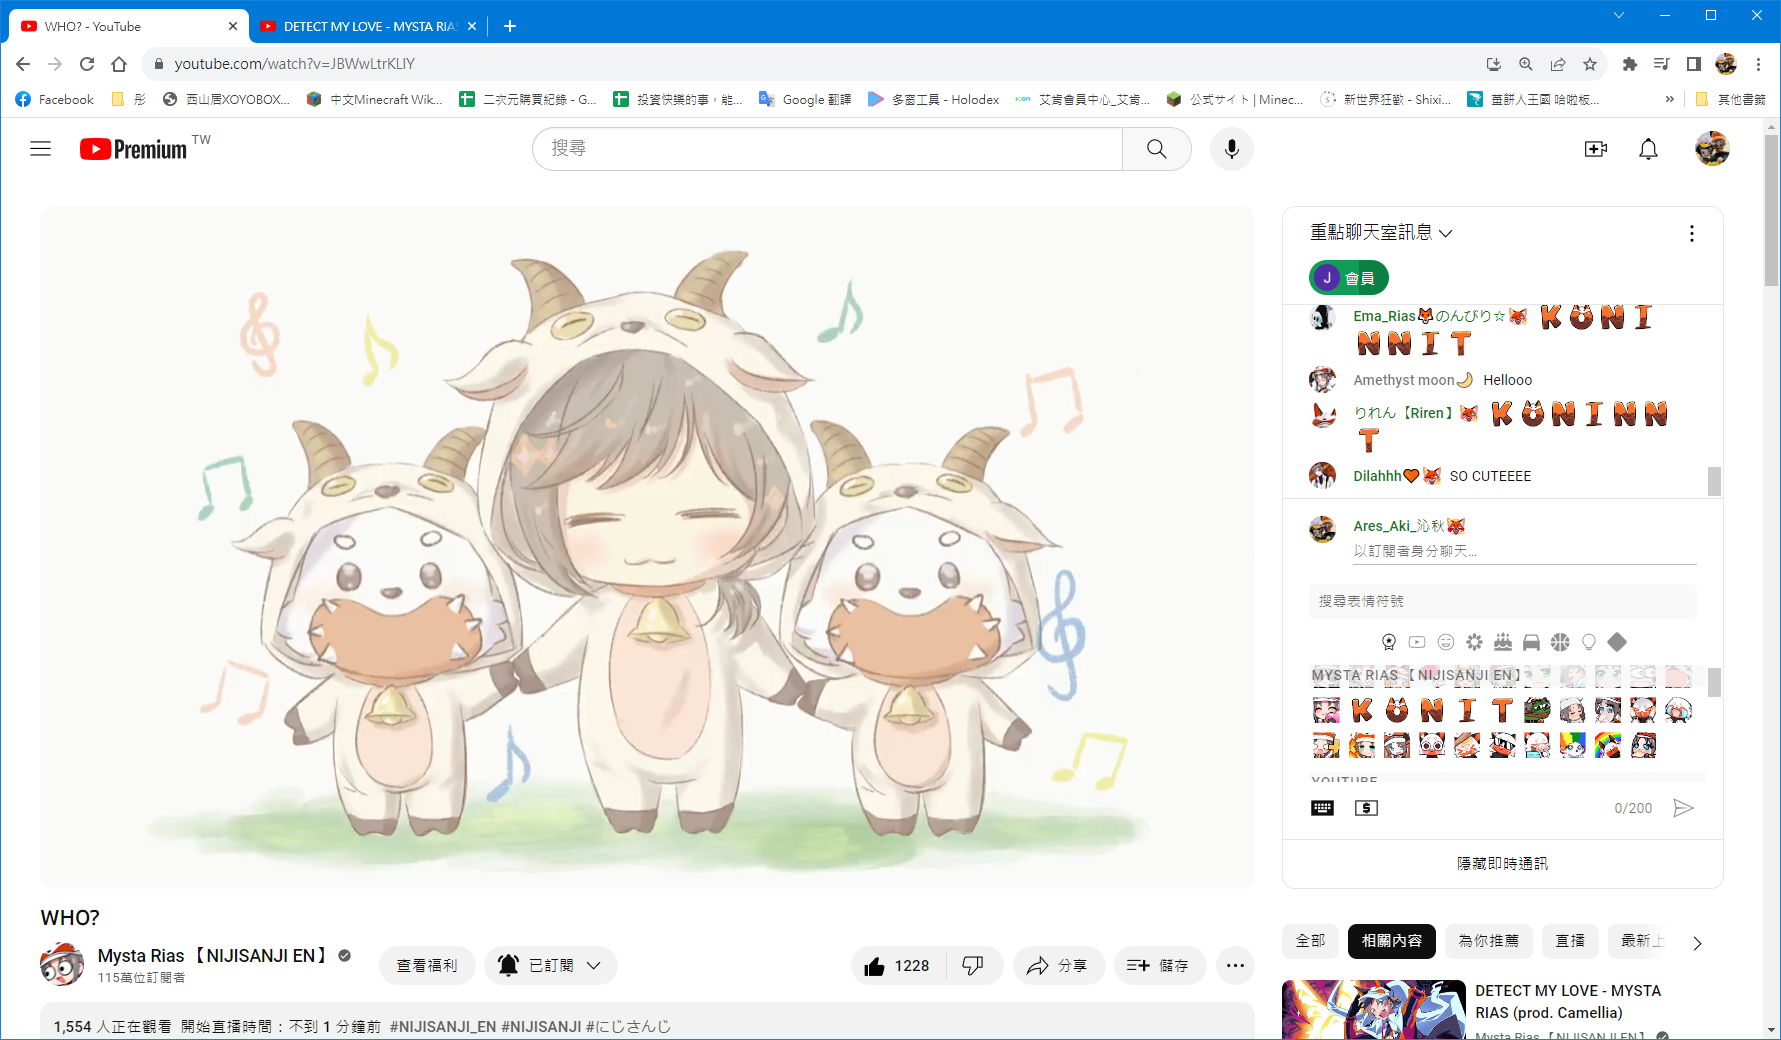The height and width of the screenshot is (1040, 1781).
Task: Select the flower nature emoji category
Action: 1474,642
